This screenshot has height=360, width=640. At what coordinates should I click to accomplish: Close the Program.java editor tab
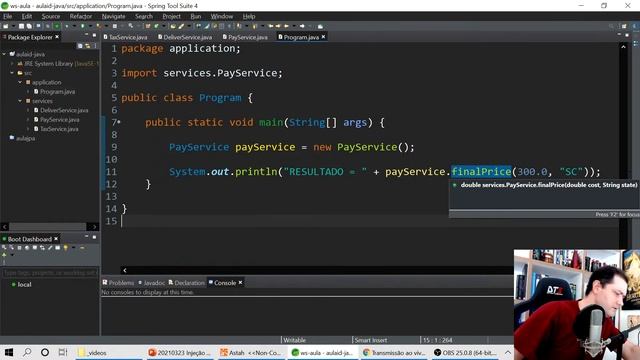click(323, 37)
